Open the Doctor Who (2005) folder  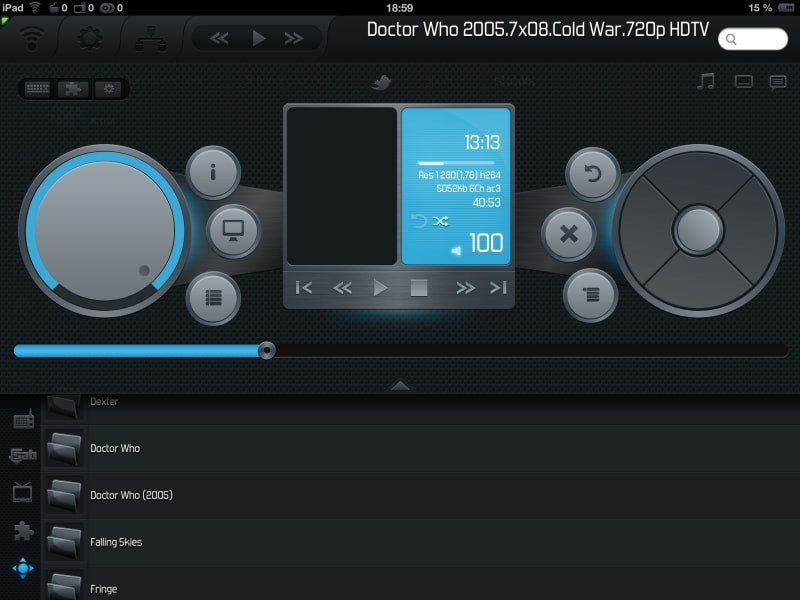[421, 495]
